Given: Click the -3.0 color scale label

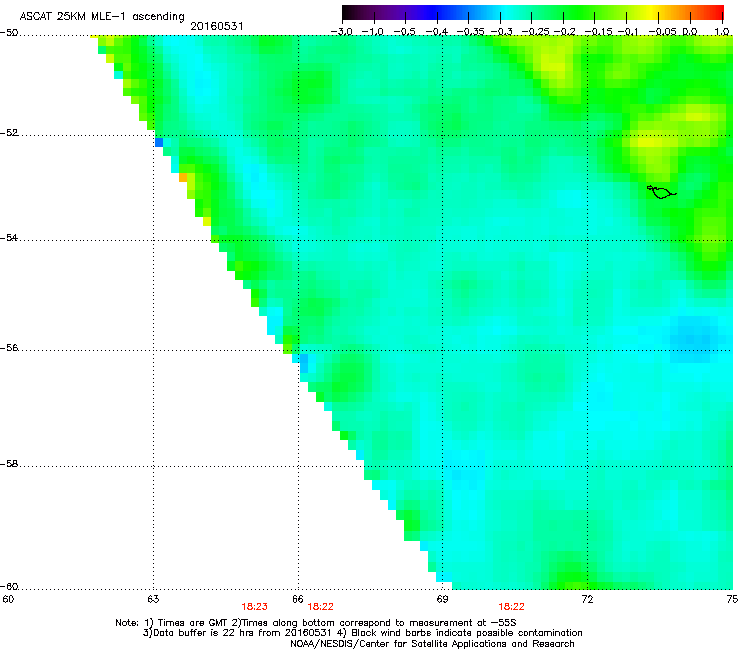Looking at the screenshot, I should (x=341, y=32).
